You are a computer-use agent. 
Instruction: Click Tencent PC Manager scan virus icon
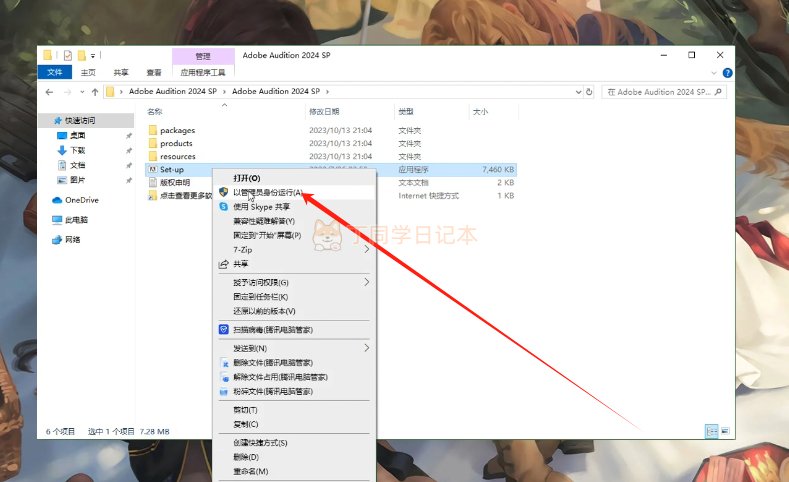point(223,330)
